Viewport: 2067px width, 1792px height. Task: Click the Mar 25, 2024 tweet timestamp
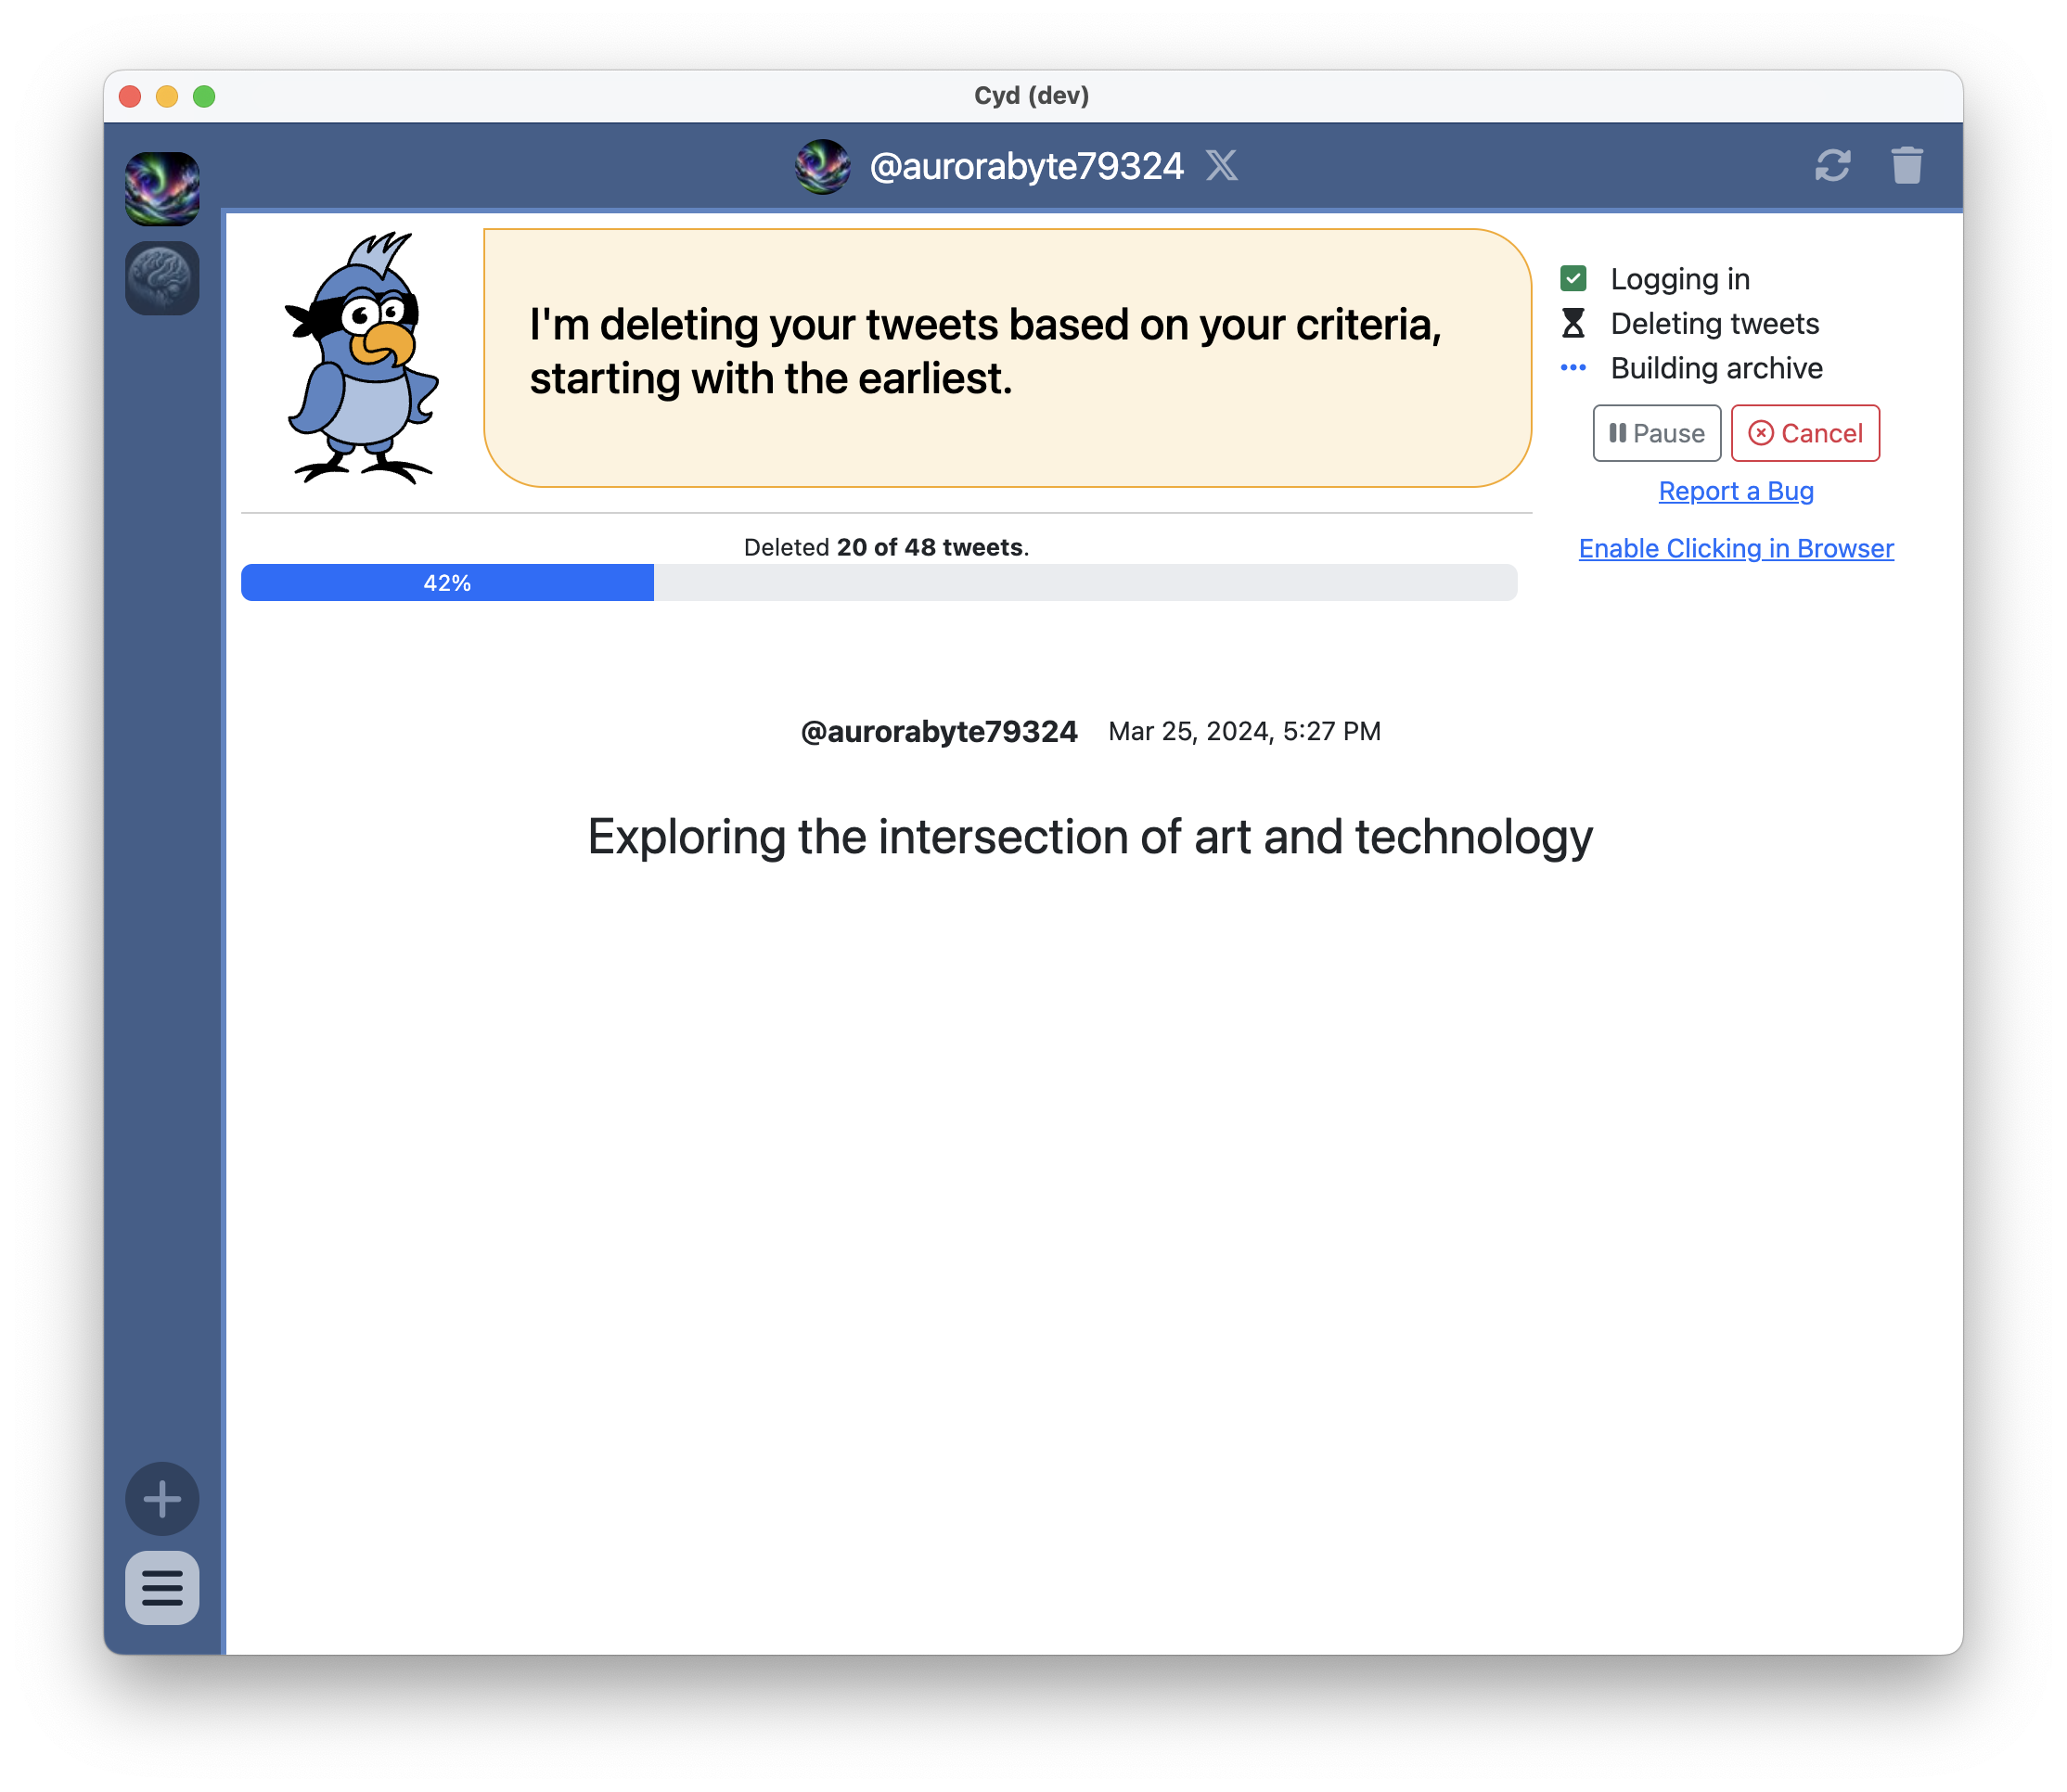point(1243,731)
